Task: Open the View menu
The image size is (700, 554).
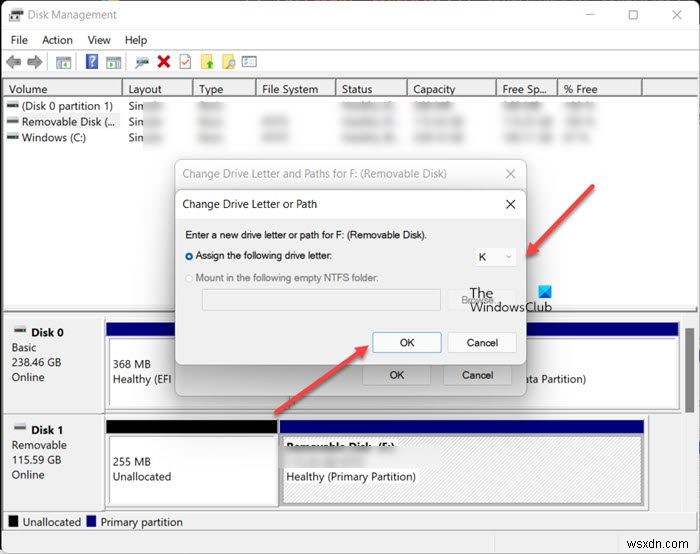Action: coord(99,40)
